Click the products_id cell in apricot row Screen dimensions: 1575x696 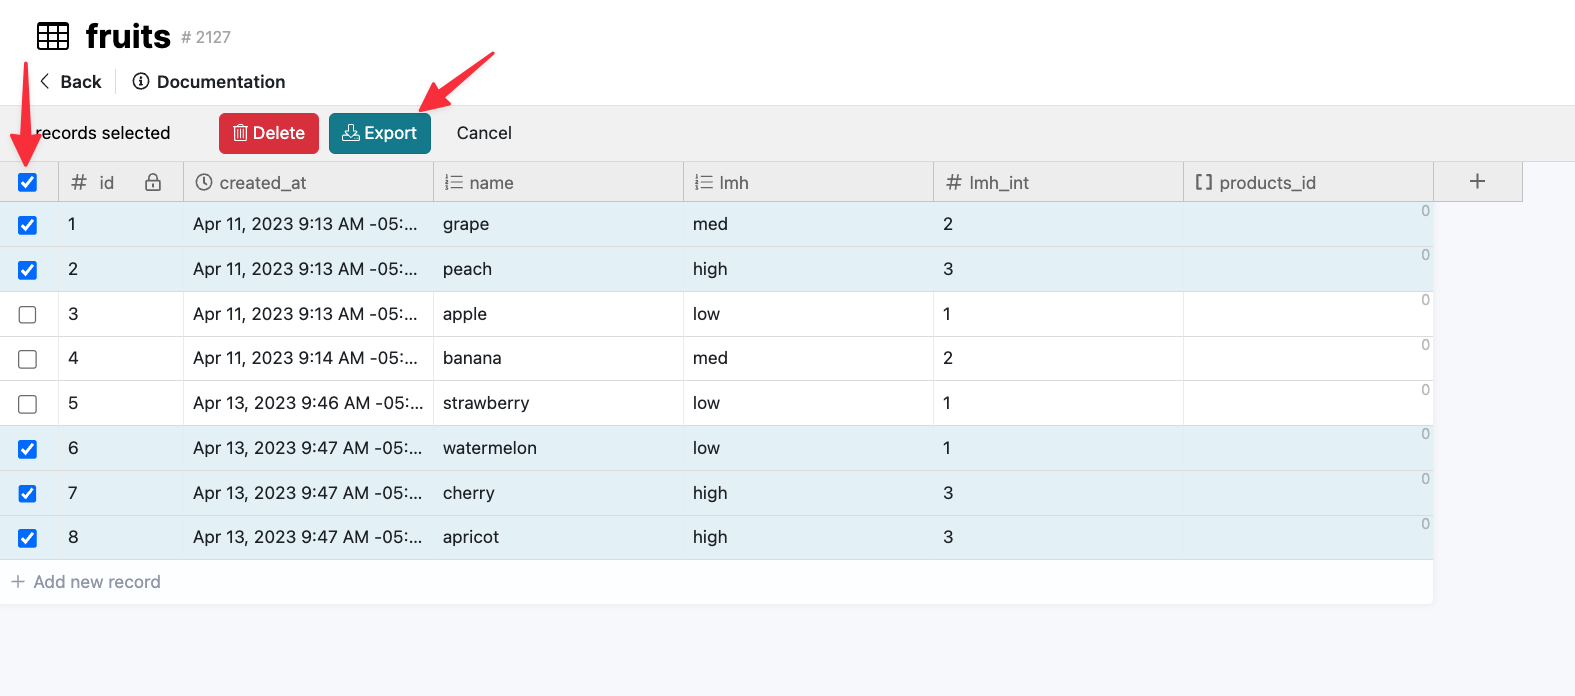click(x=1308, y=537)
